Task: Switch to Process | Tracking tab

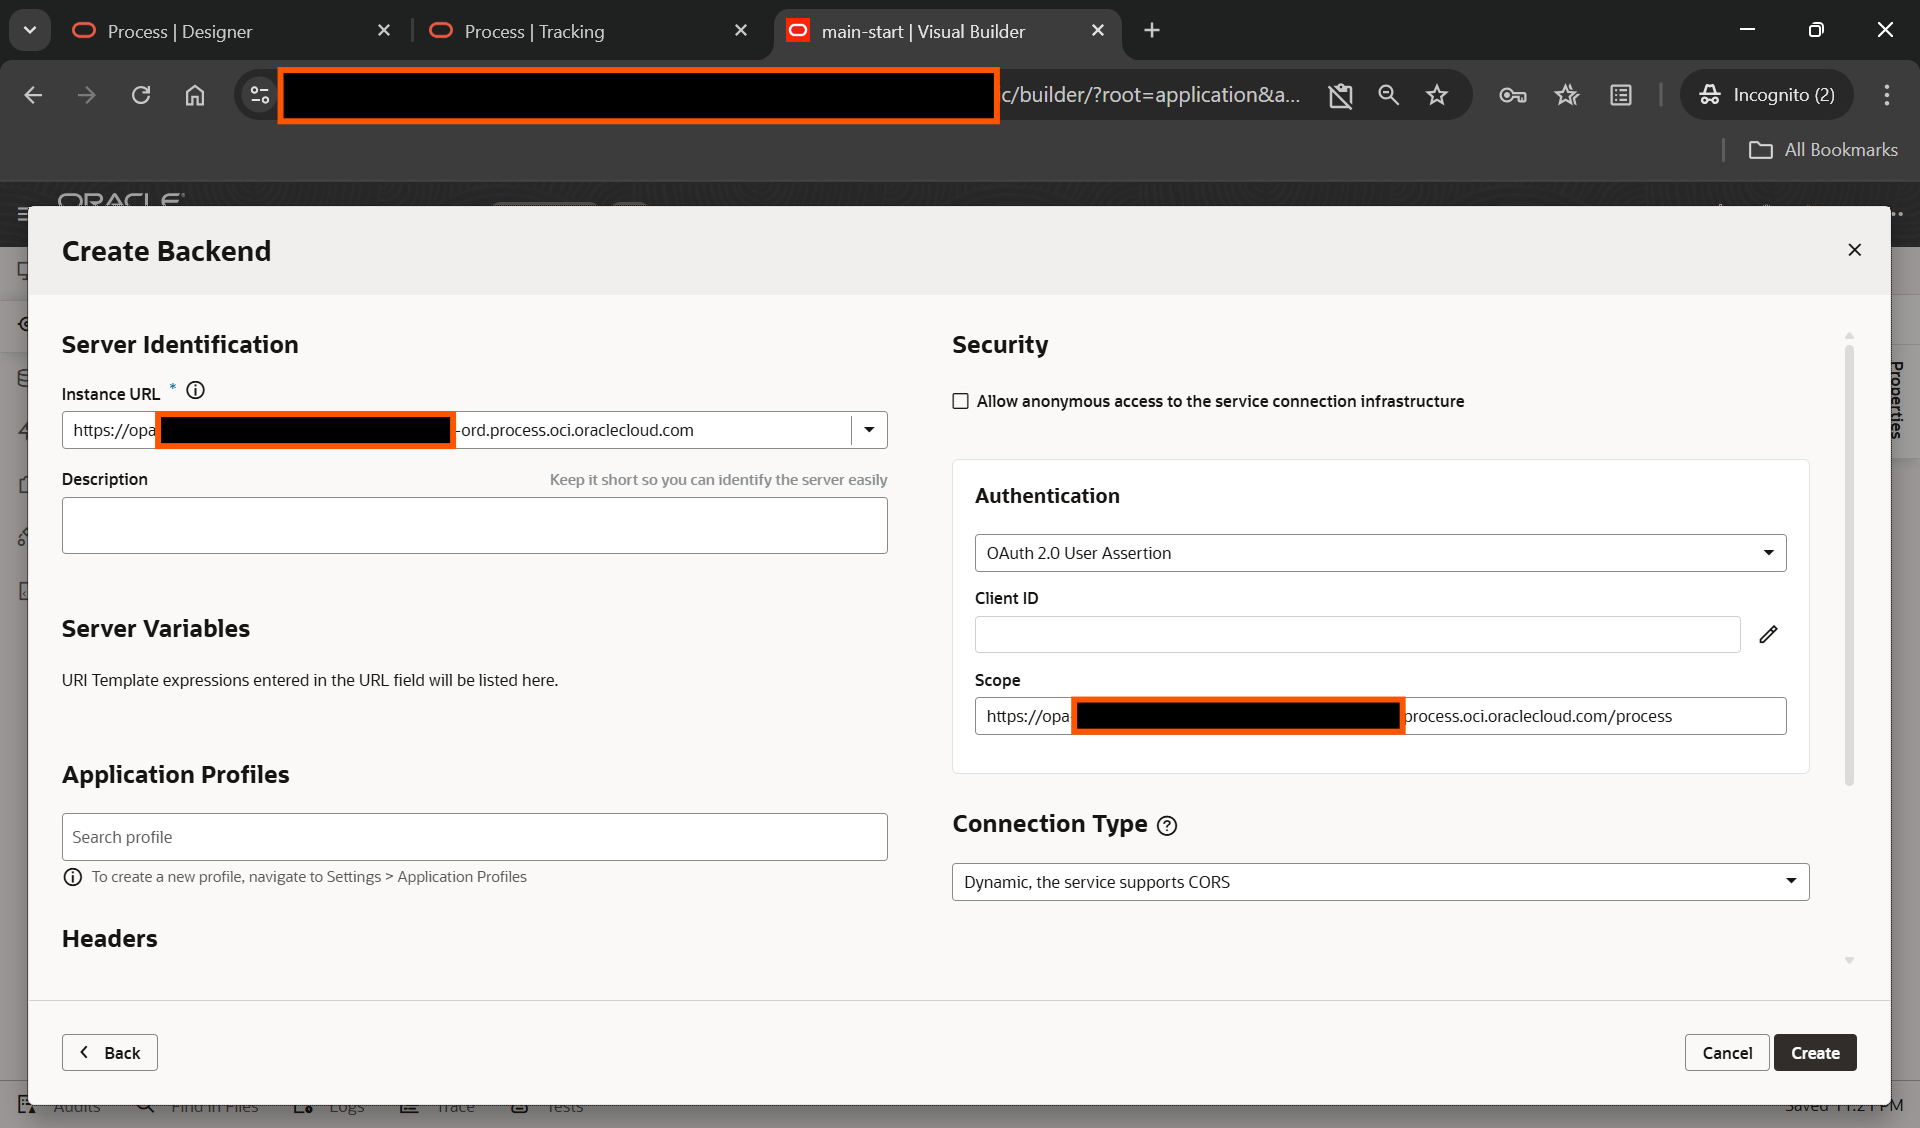Action: pyautogui.click(x=535, y=31)
